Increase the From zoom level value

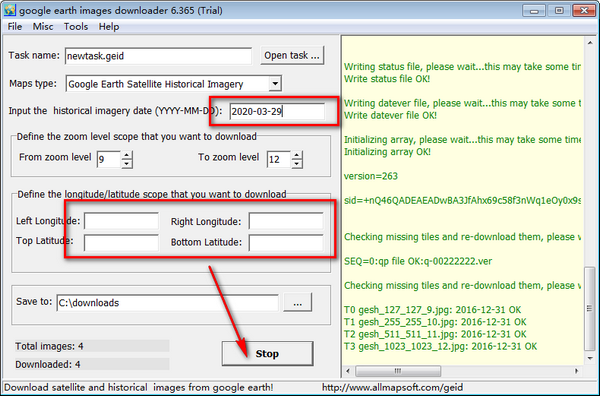[x=127, y=155]
